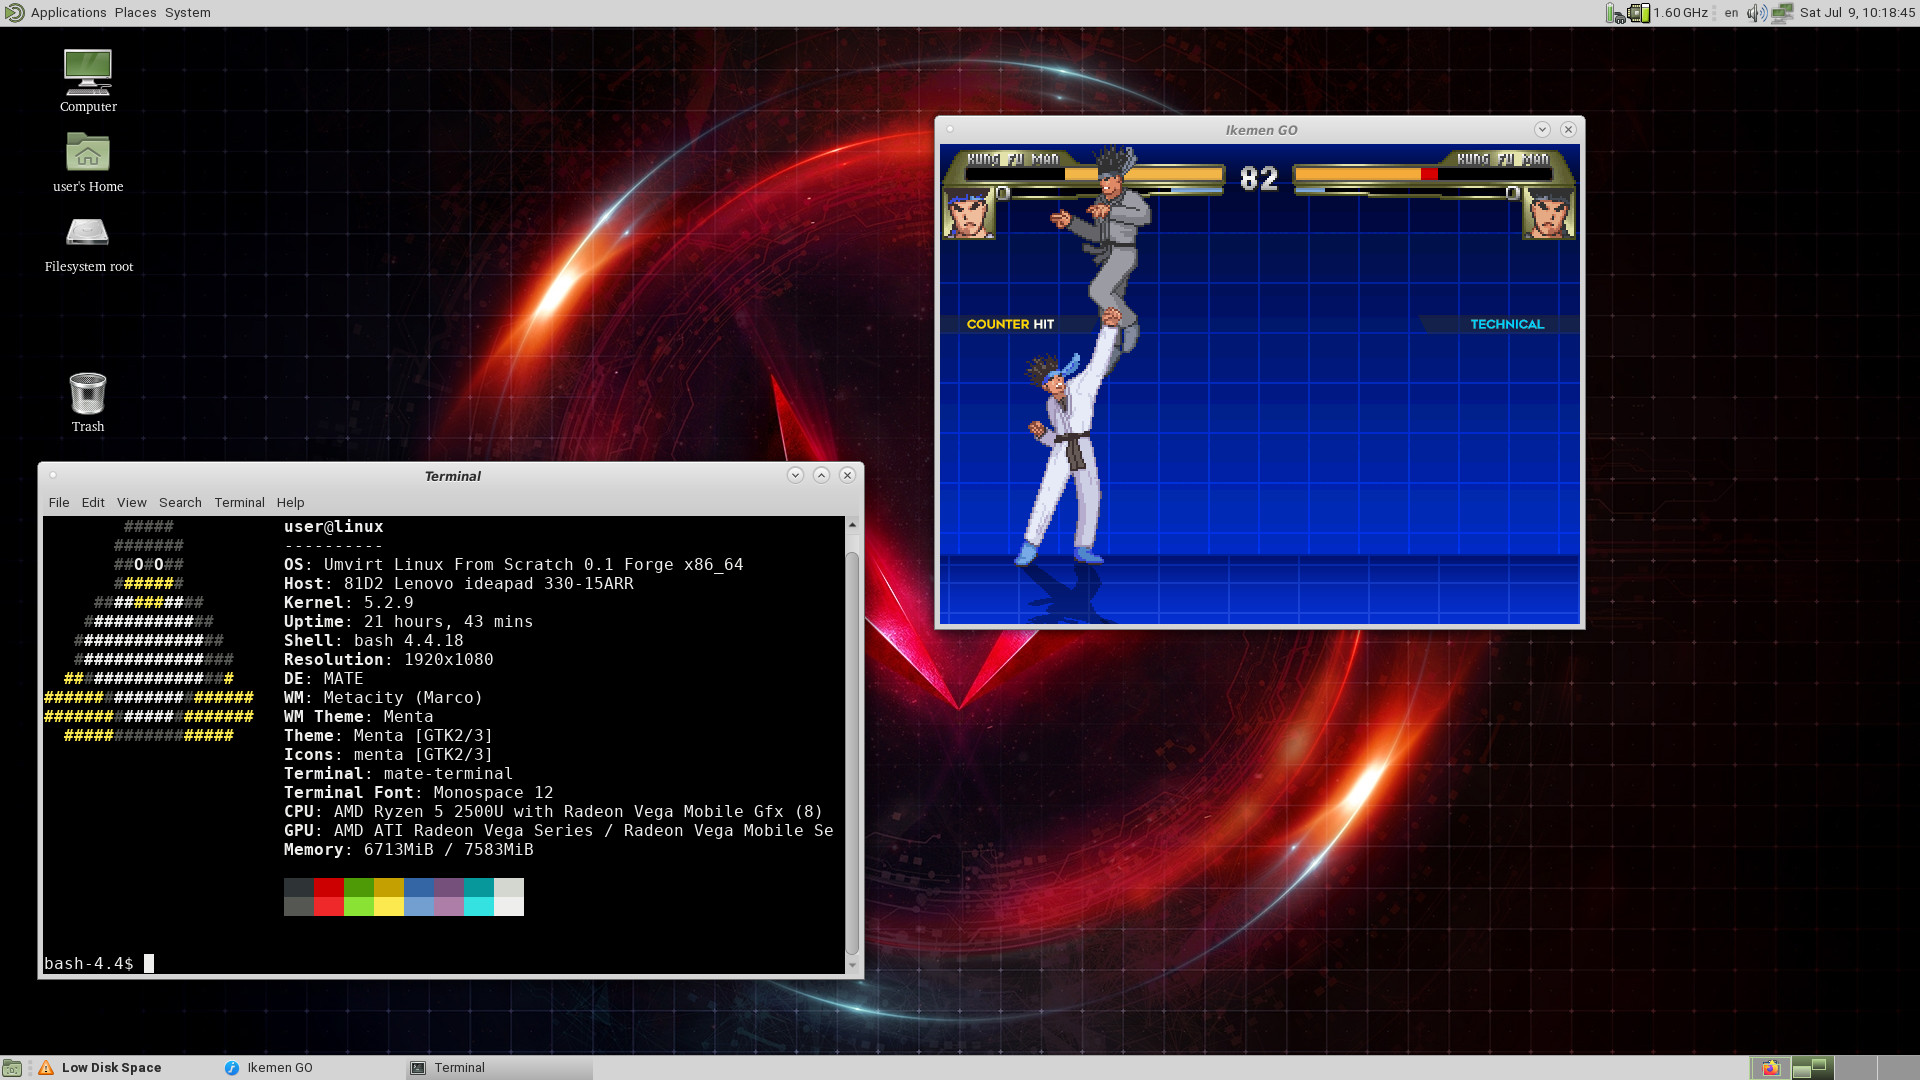Open the Terminal window's Edit menu

pyautogui.click(x=93, y=503)
